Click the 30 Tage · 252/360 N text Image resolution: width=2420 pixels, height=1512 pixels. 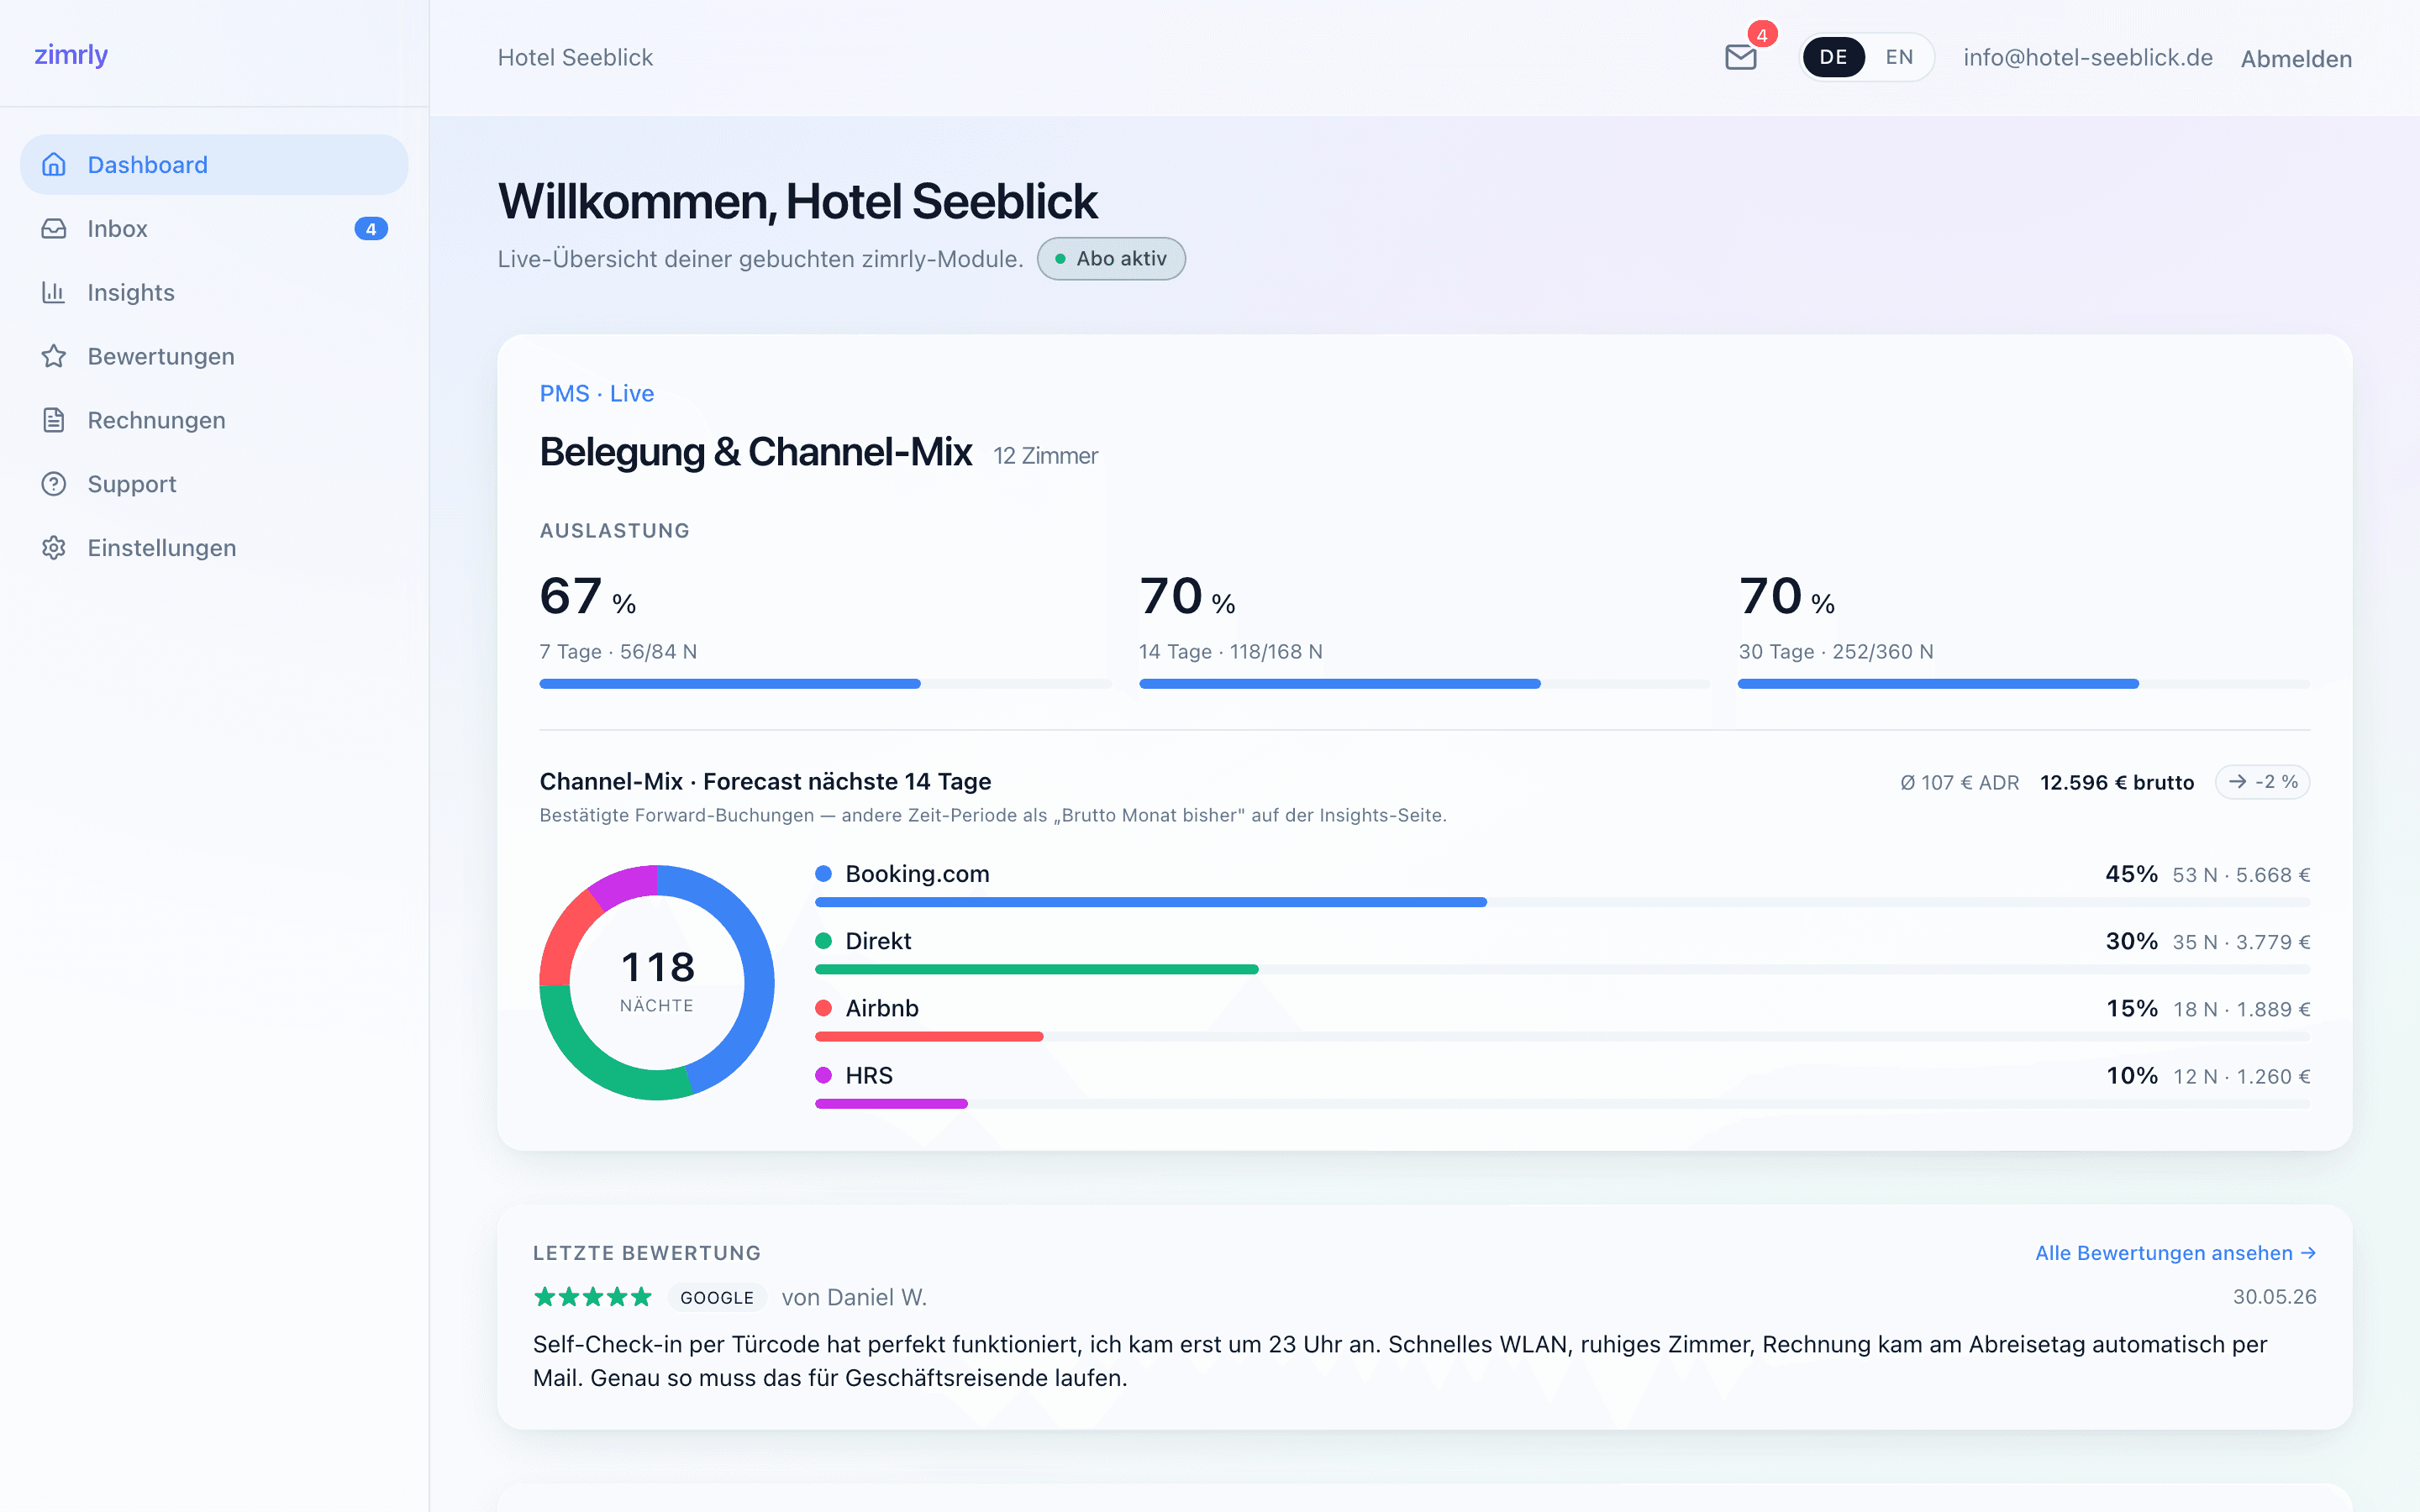(x=1835, y=652)
